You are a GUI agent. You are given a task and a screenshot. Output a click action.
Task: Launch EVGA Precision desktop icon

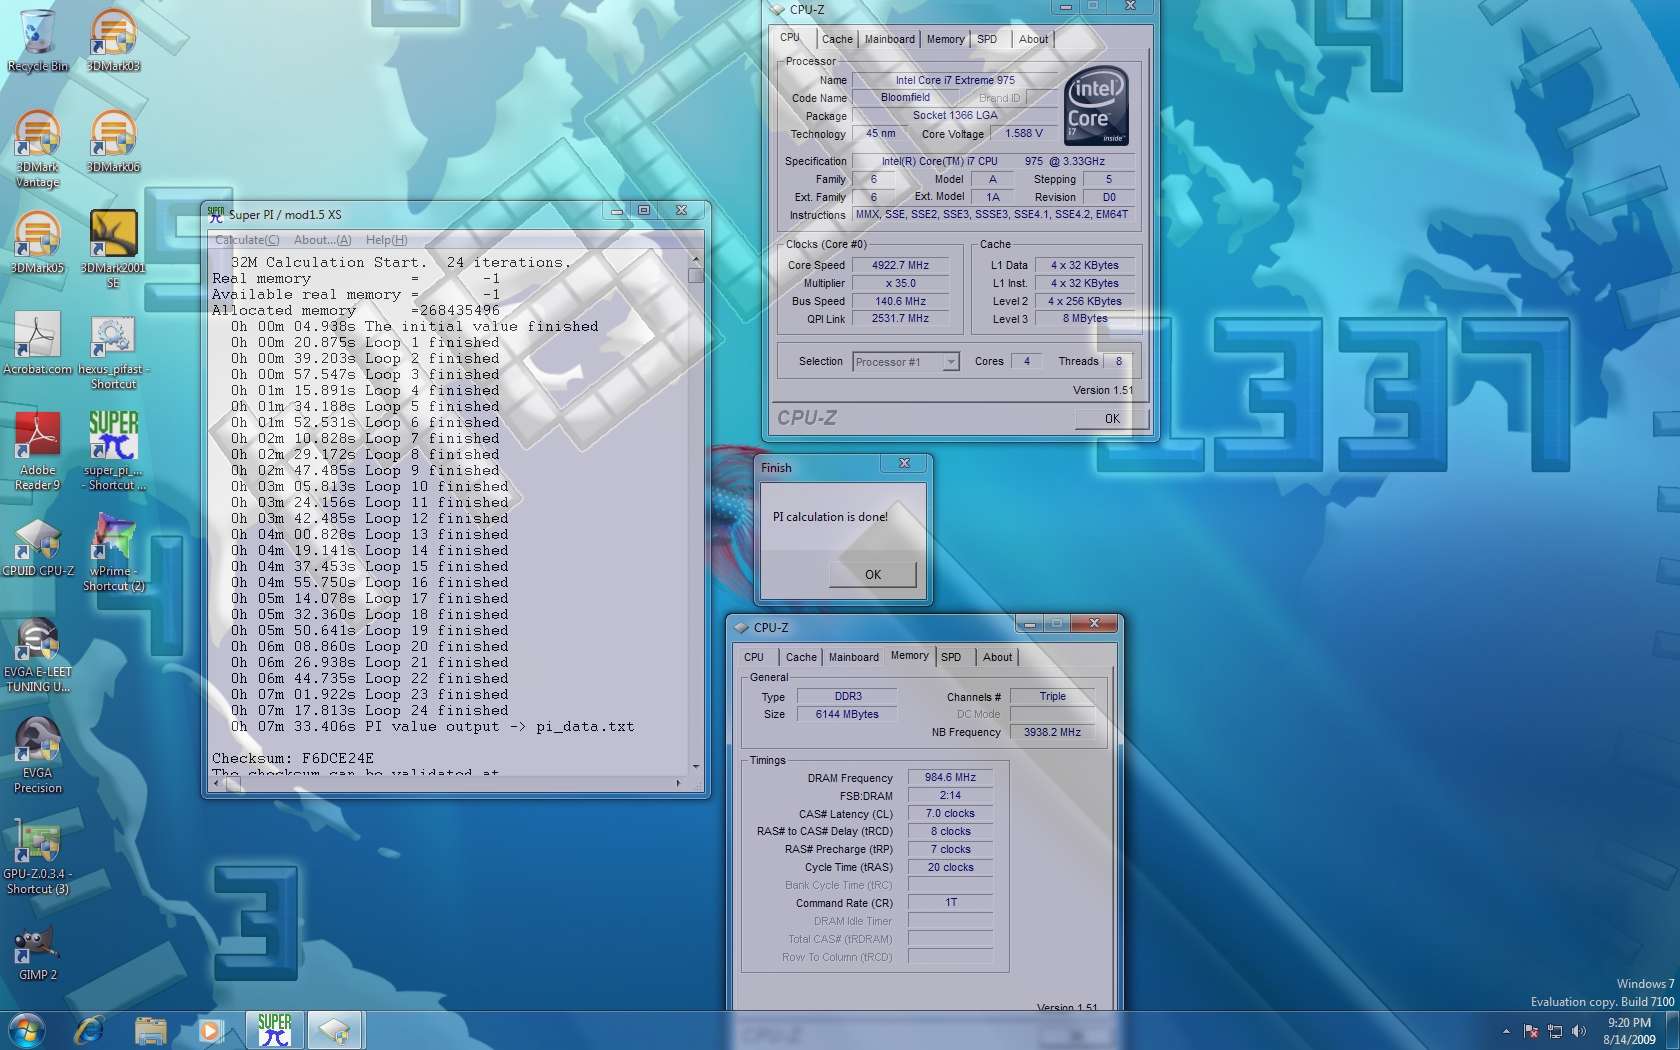[x=38, y=755]
